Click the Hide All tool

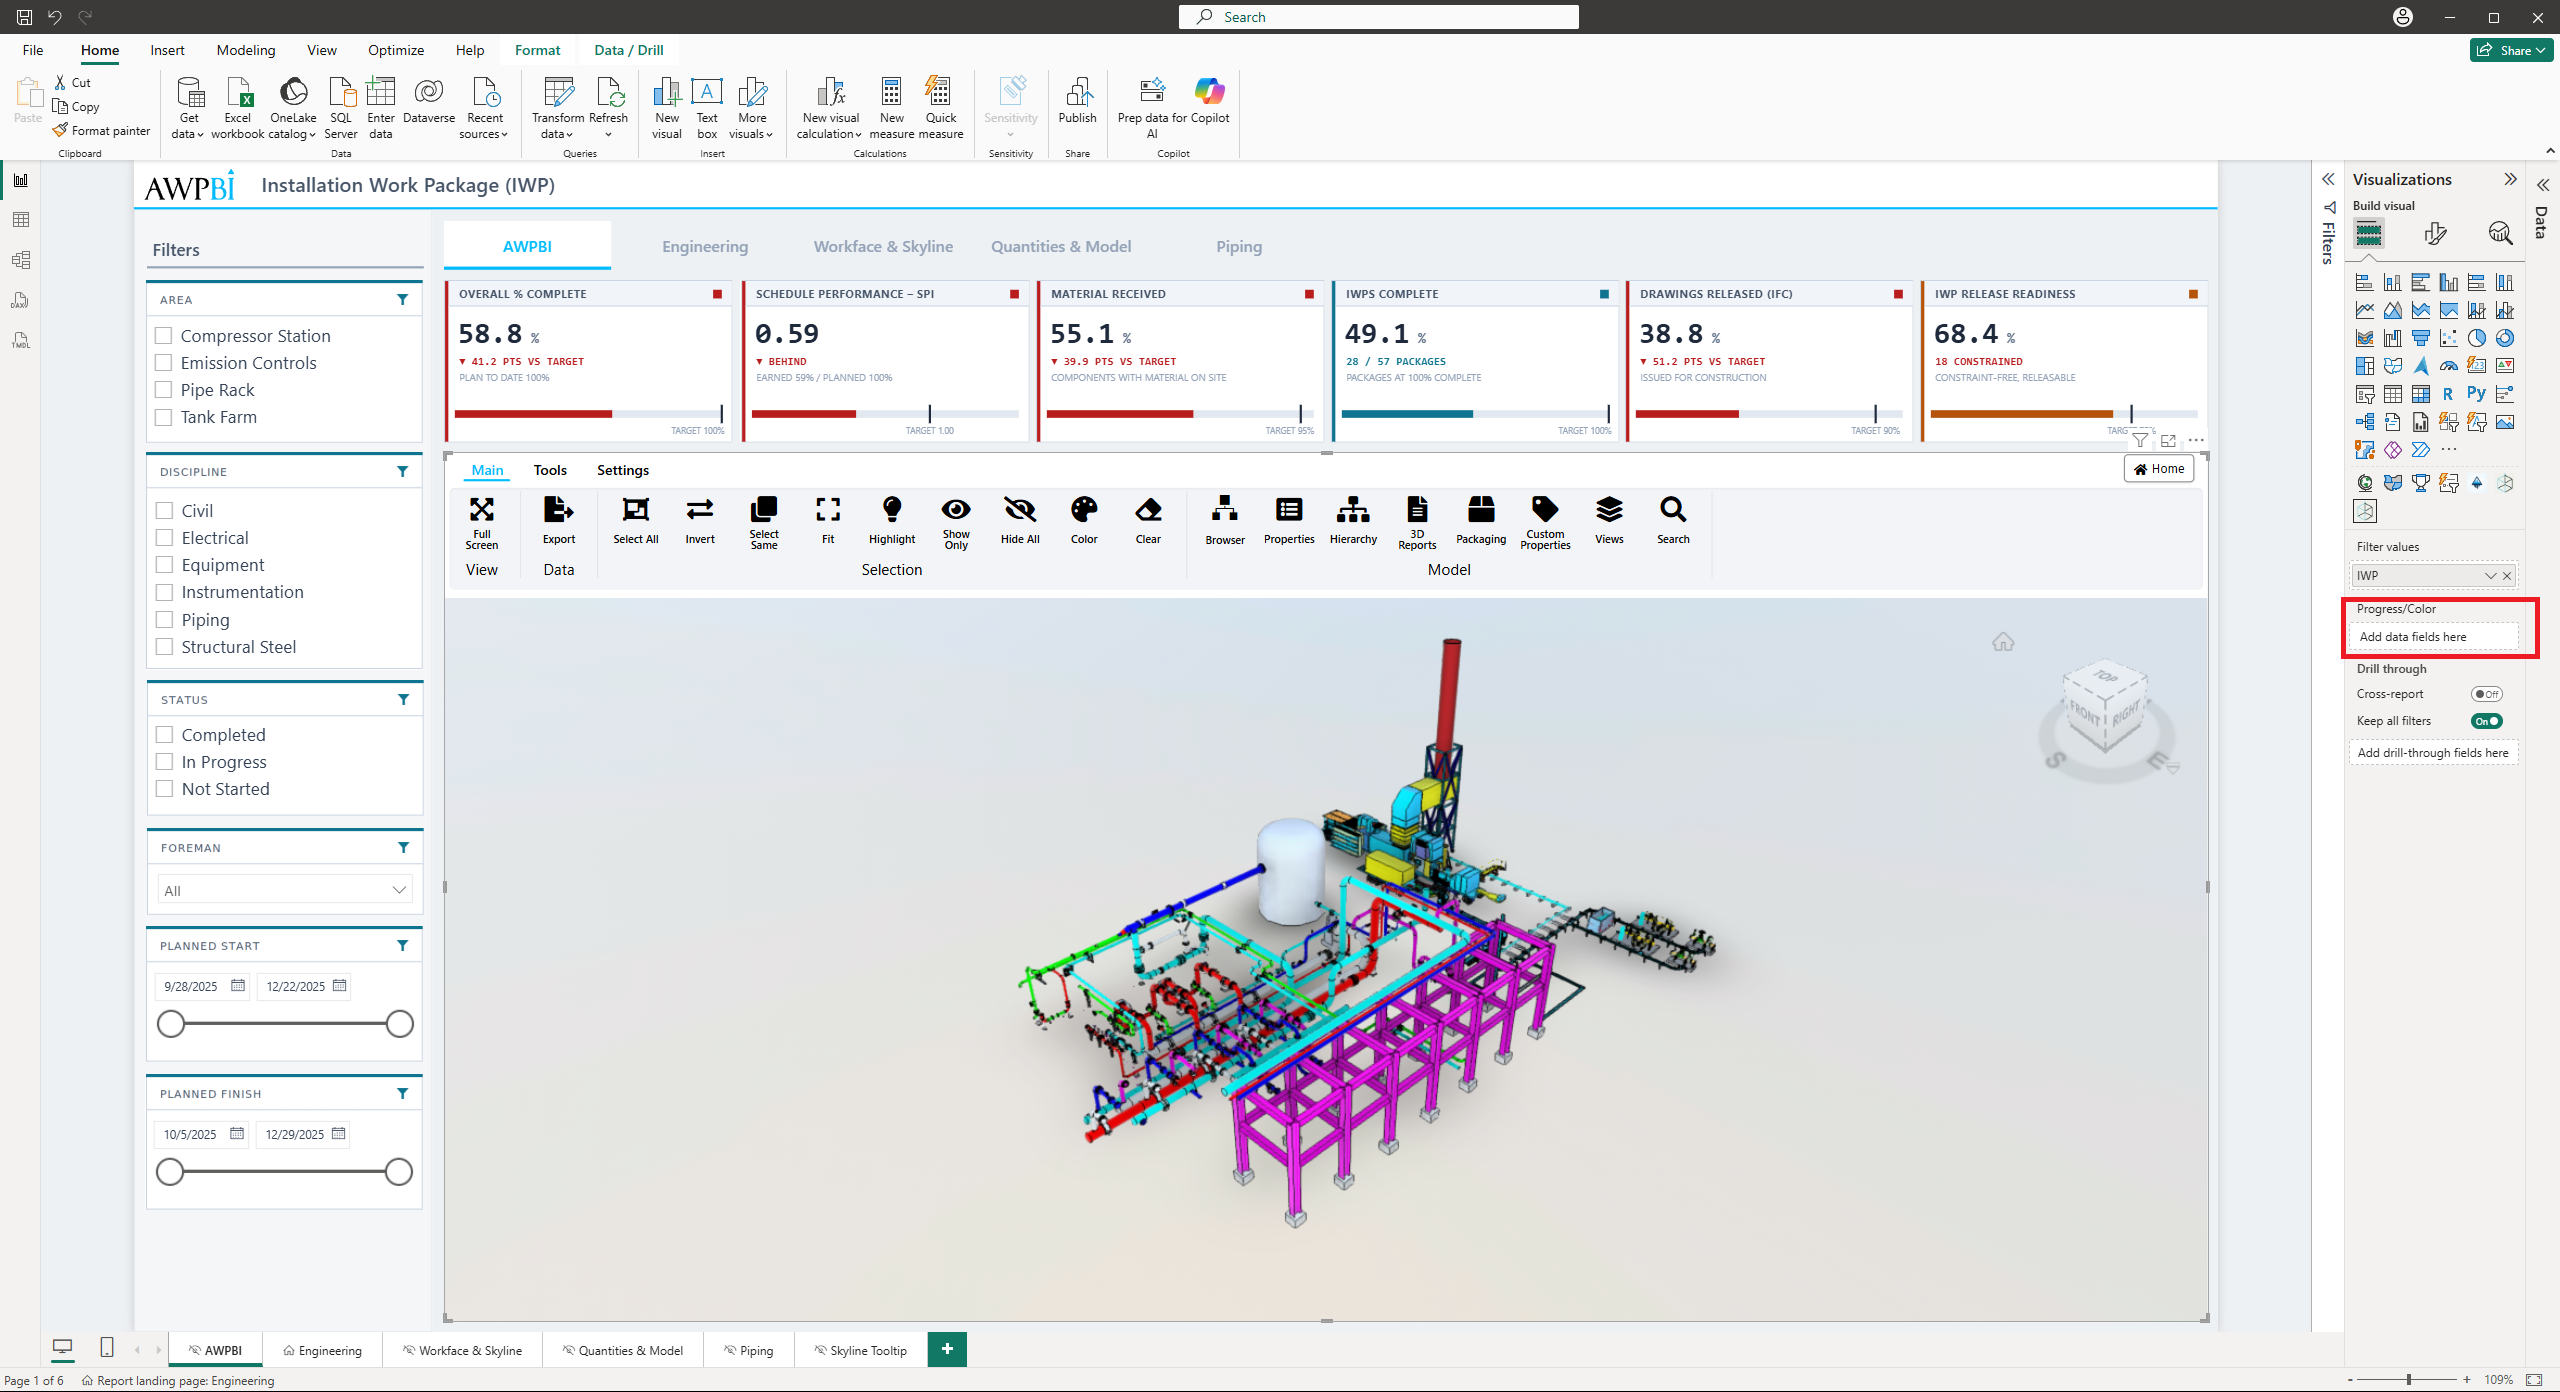tap(1020, 520)
